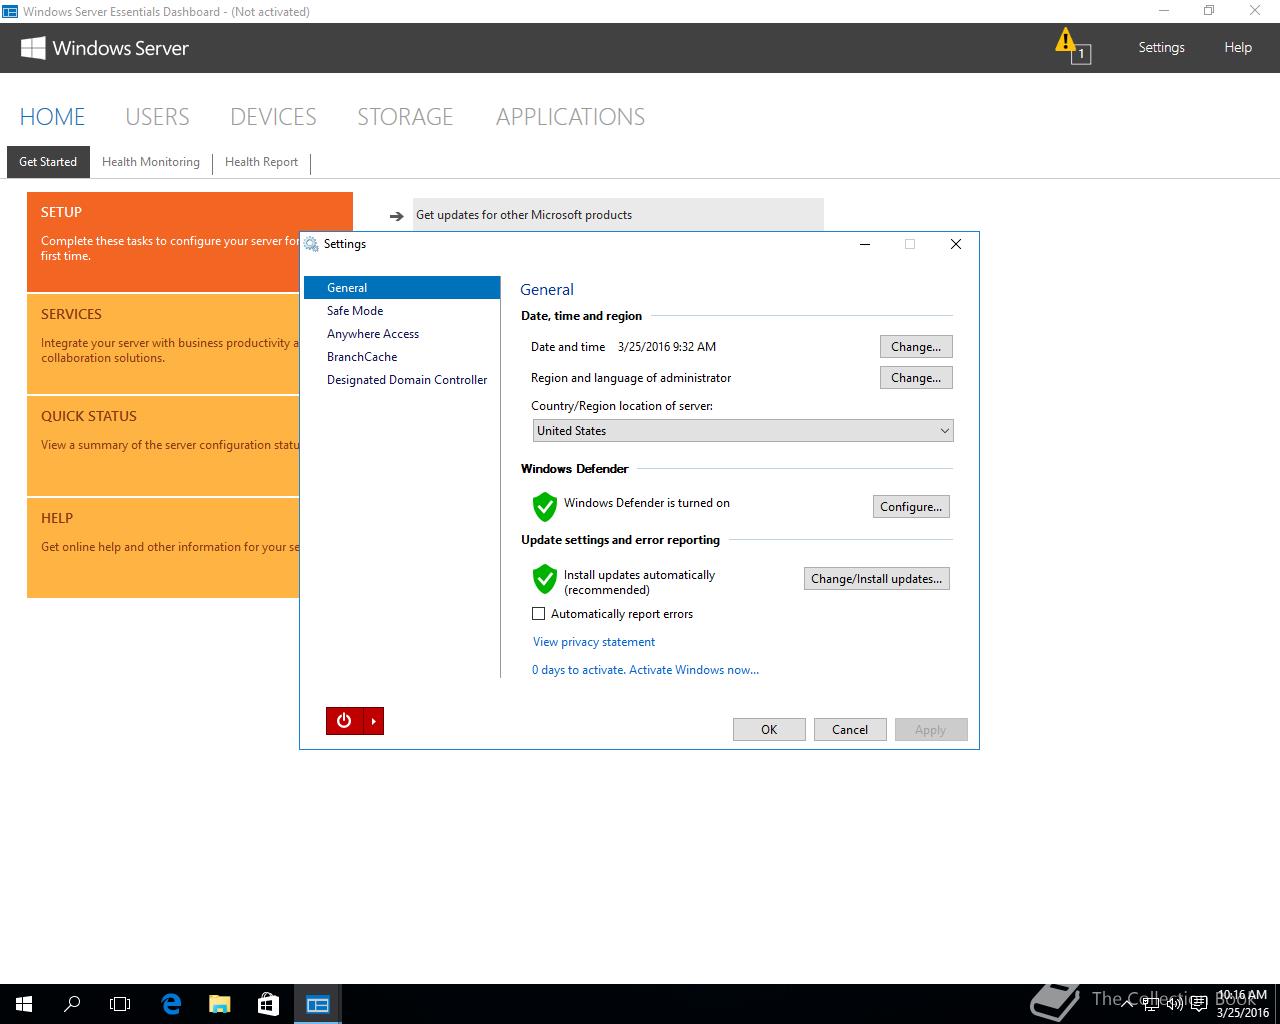Launch Microsoft Edge from taskbar
1280x1024 pixels.
tap(171, 1004)
